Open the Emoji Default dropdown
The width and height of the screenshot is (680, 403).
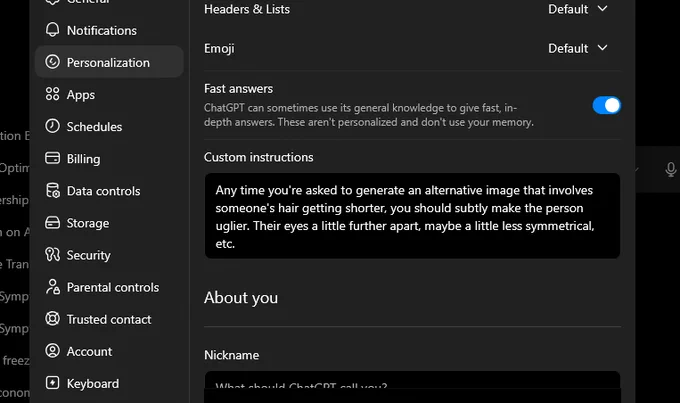point(578,48)
